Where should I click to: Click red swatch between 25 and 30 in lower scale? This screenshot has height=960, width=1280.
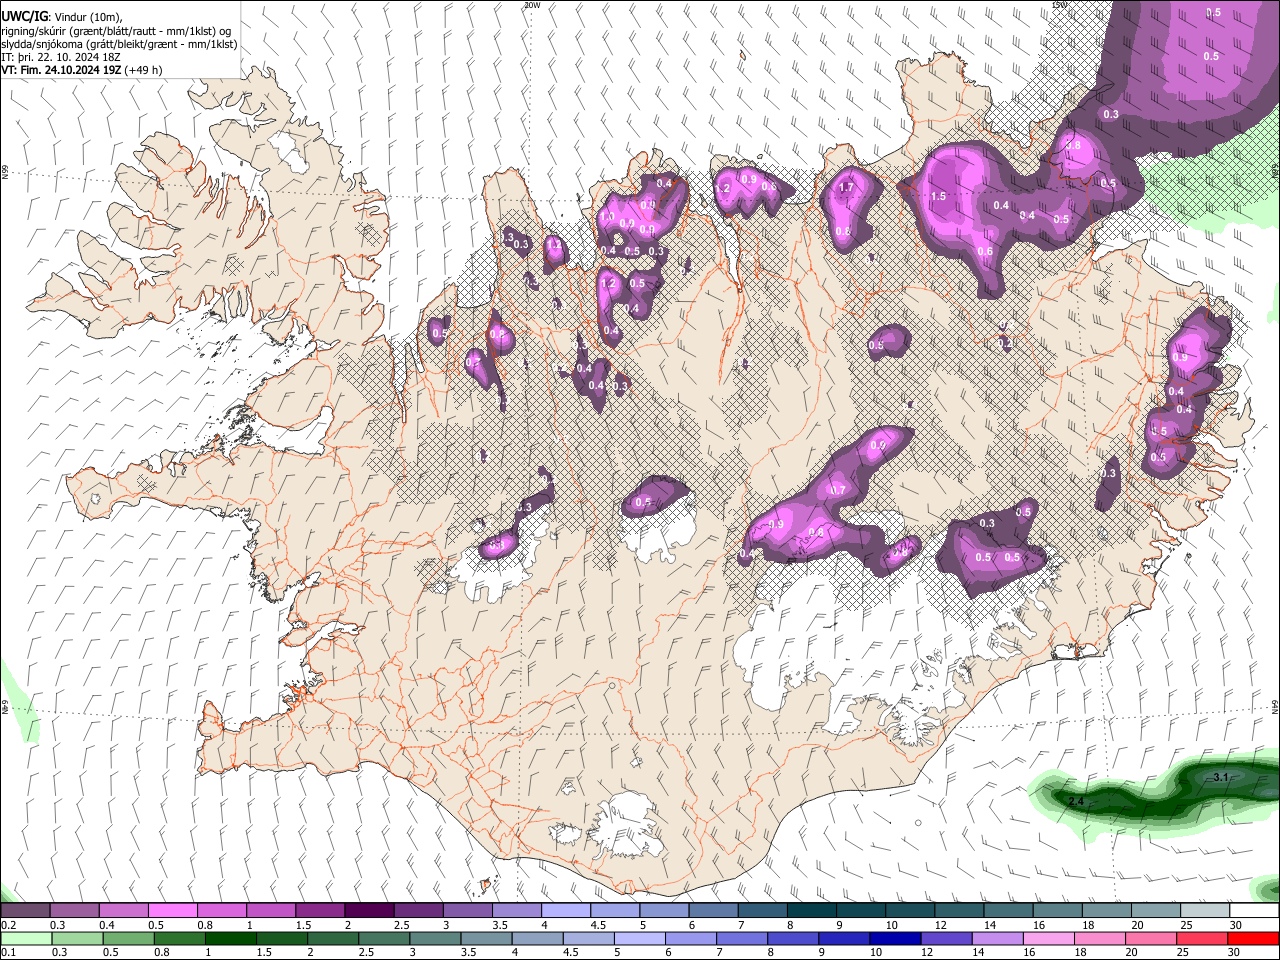click(x=1204, y=939)
